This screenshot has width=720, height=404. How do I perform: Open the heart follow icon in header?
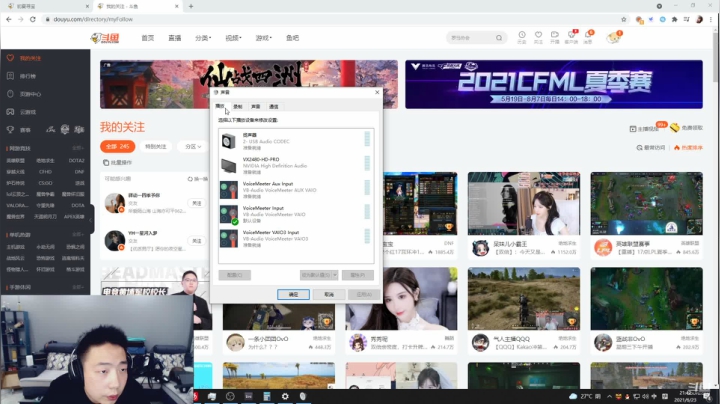[x=538, y=35]
